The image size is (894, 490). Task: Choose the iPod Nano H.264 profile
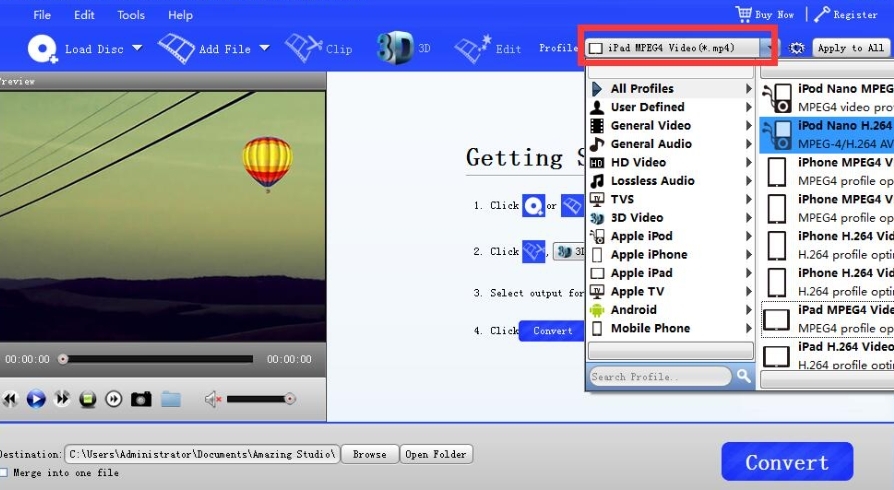pyautogui.click(x=827, y=135)
